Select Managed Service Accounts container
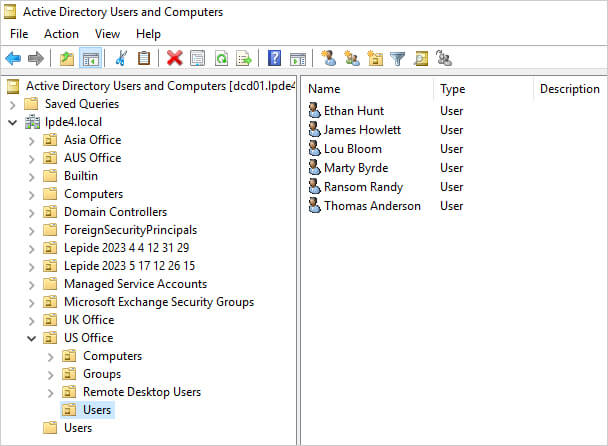This screenshot has width=608, height=446. coord(136,284)
